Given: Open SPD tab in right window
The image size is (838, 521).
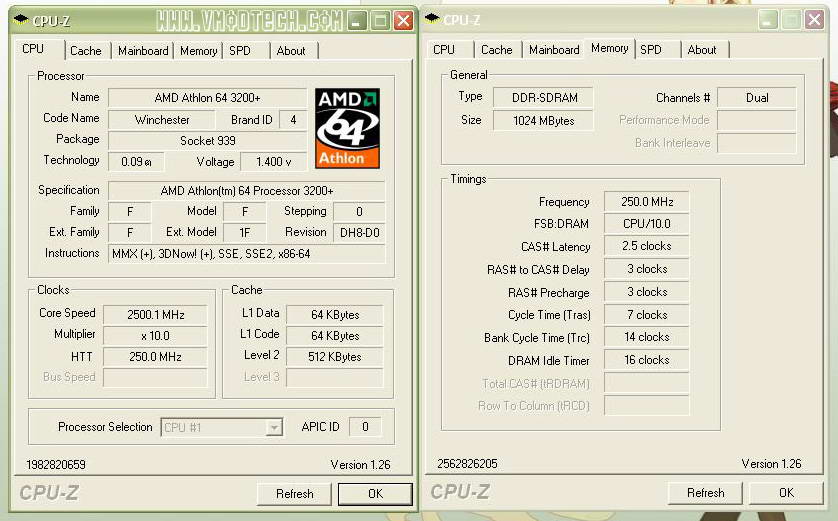Looking at the screenshot, I should click(x=651, y=50).
